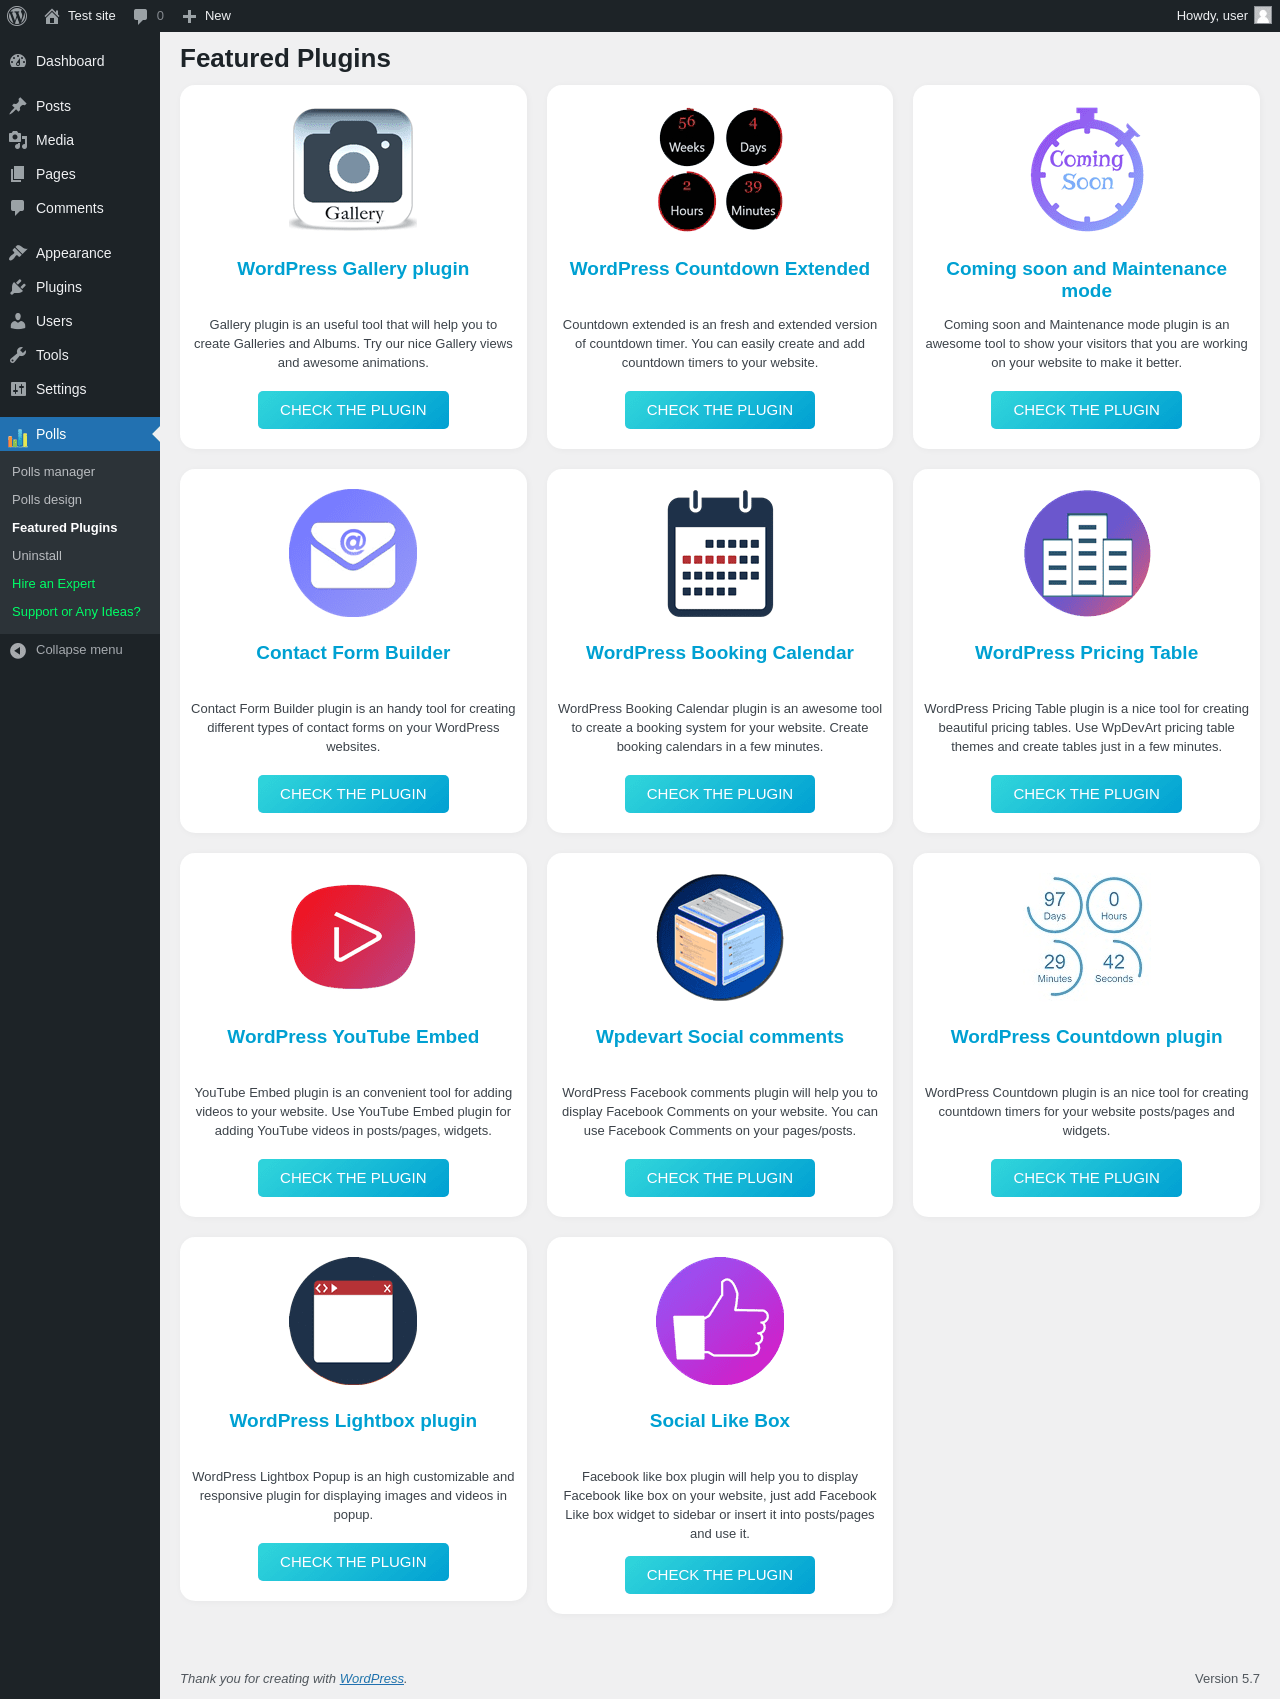Open the Test site home icon

click(52, 16)
